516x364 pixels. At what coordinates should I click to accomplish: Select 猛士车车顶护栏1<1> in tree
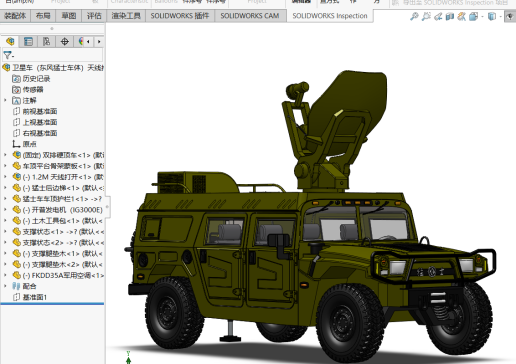pos(58,199)
